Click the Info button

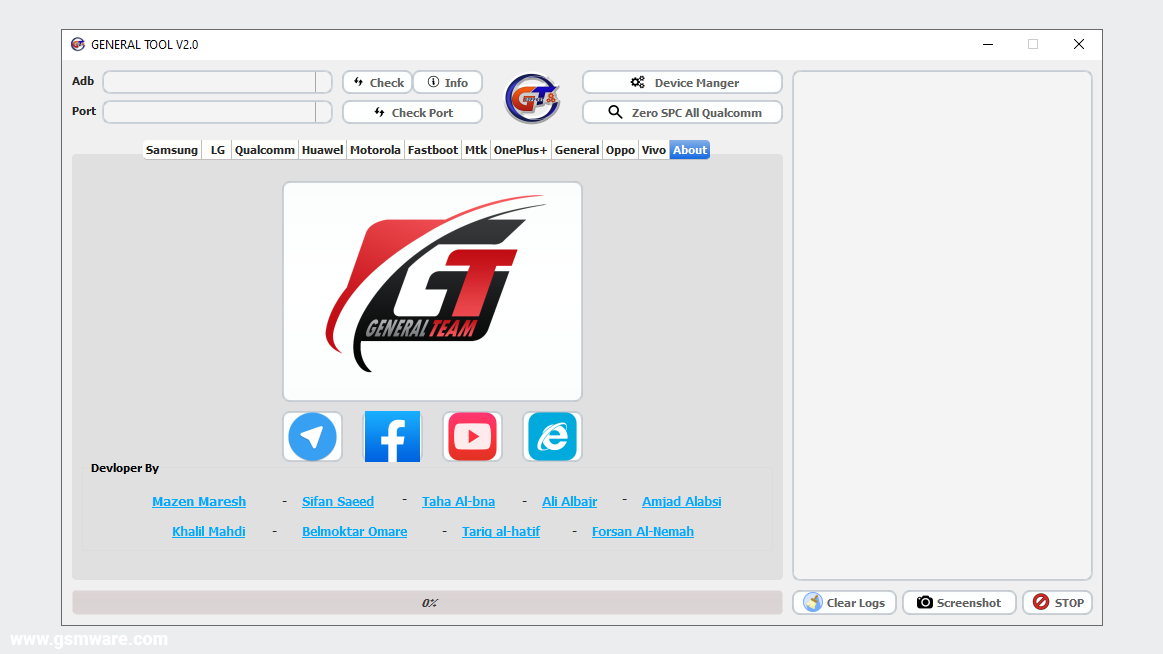pos(448,82)
